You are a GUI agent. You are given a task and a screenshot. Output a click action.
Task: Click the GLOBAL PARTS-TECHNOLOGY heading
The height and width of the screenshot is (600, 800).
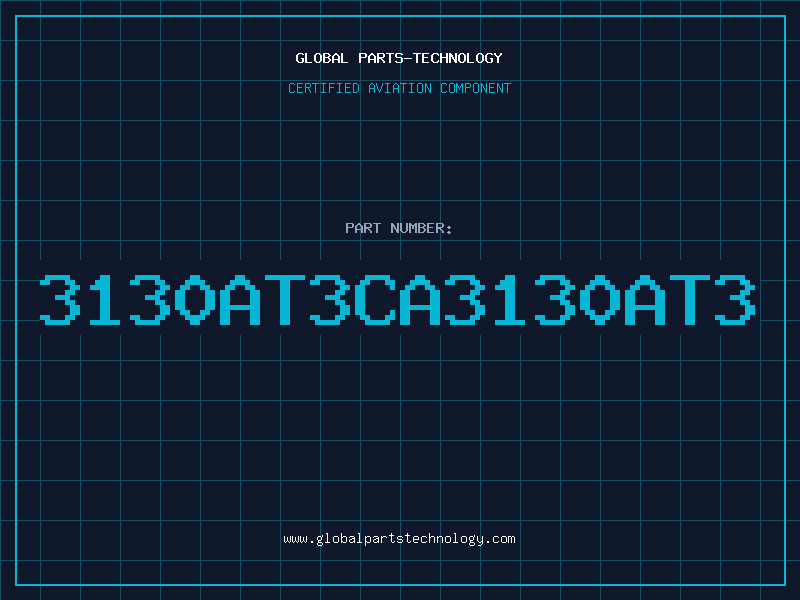click(x=399, y=58)
